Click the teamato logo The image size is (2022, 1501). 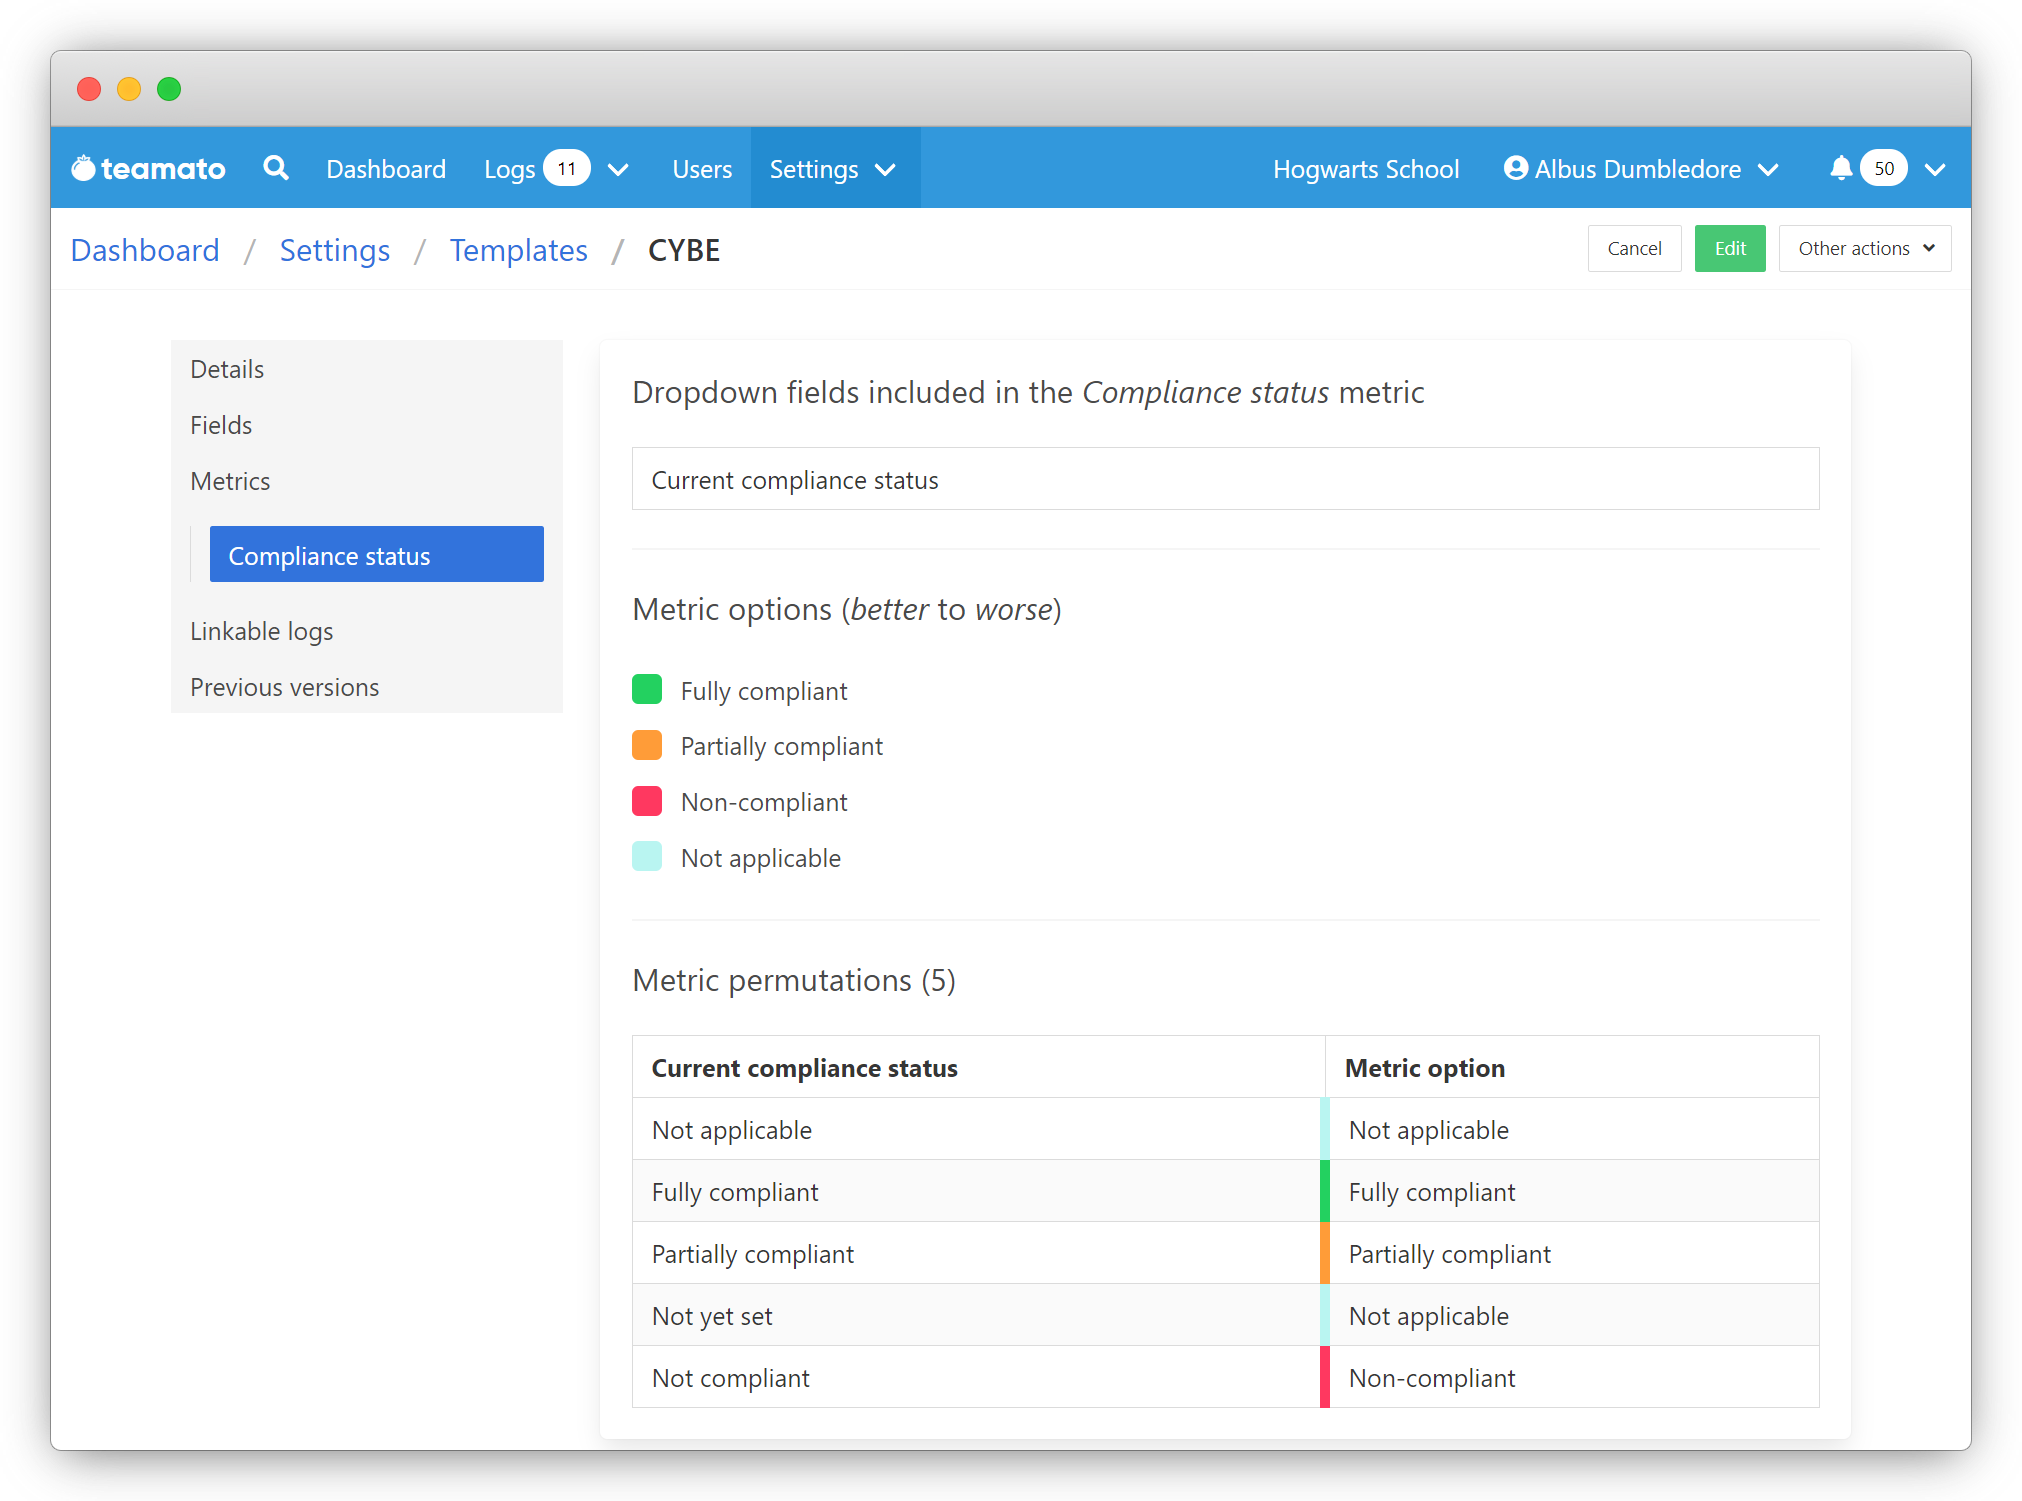[148, 169]
